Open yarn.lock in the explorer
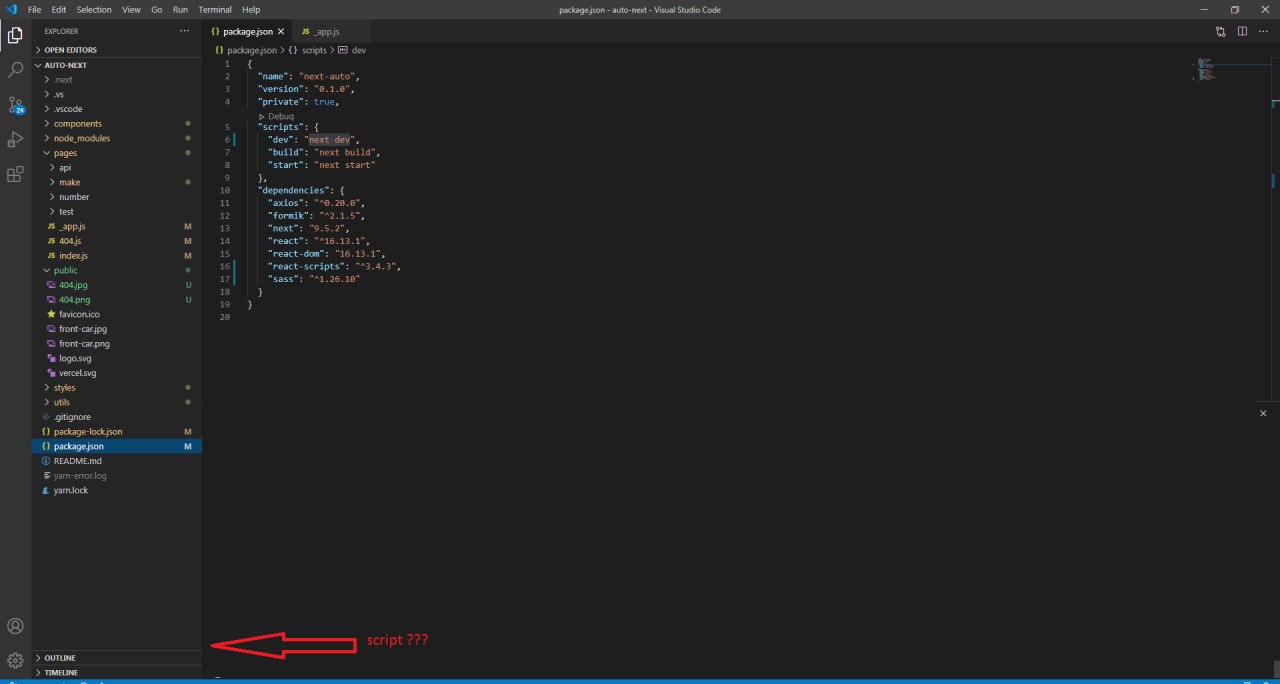This screenshot has height=684, width=1280. (x=117, y=490)
